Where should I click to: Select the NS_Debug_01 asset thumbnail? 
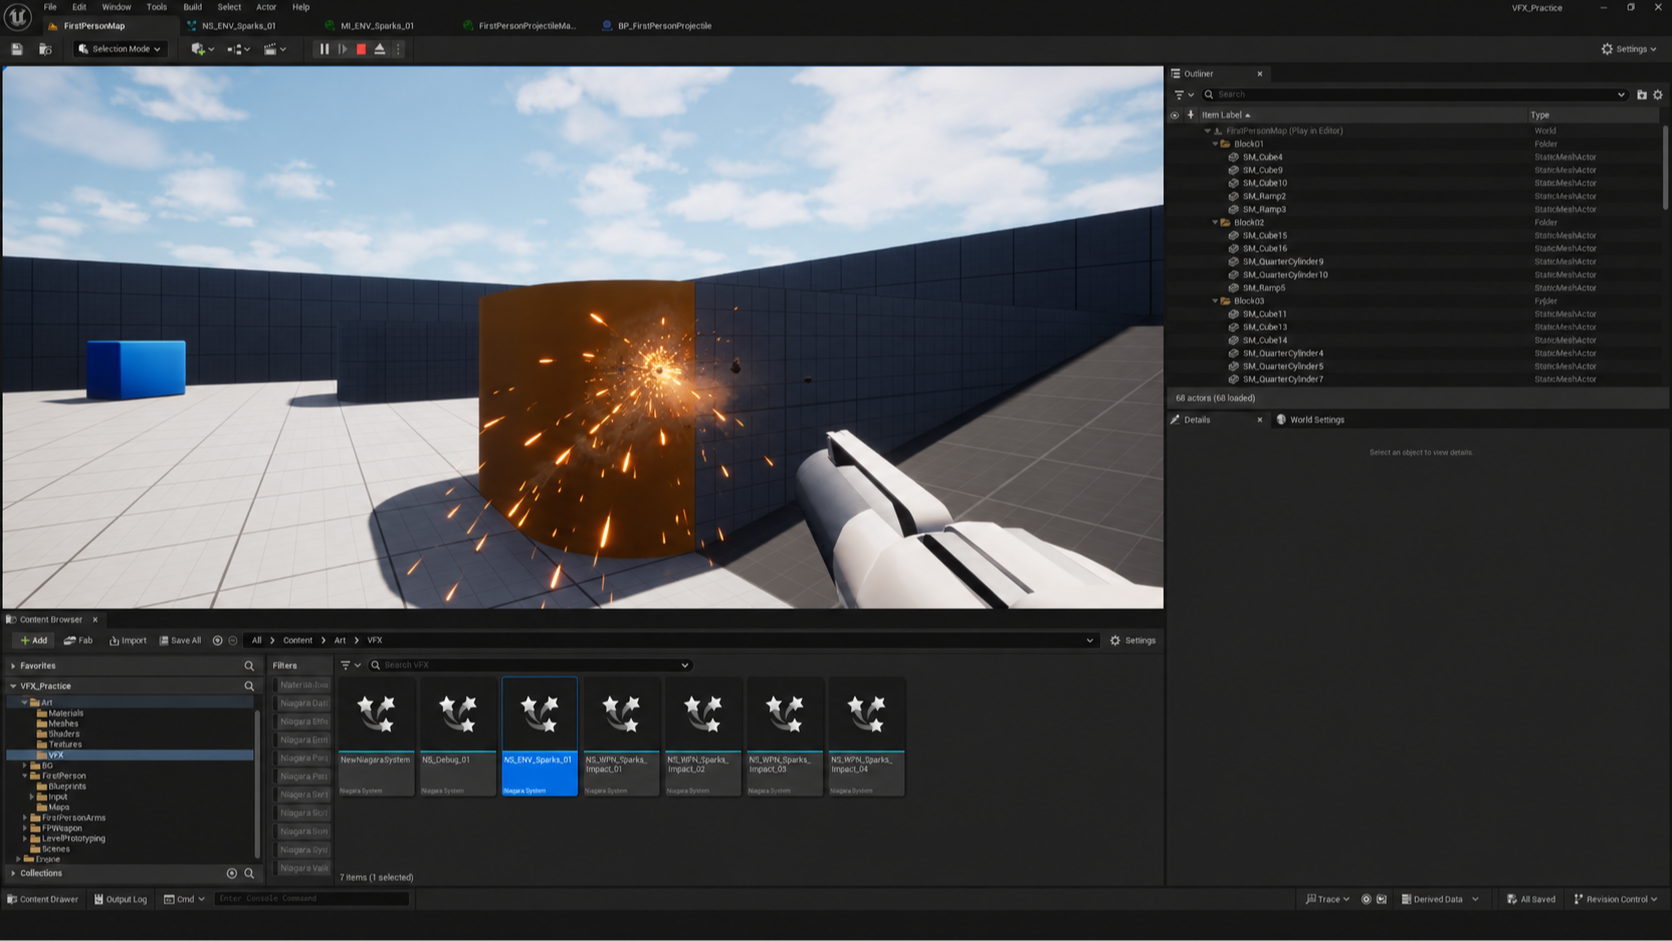(x=458, y=737)
